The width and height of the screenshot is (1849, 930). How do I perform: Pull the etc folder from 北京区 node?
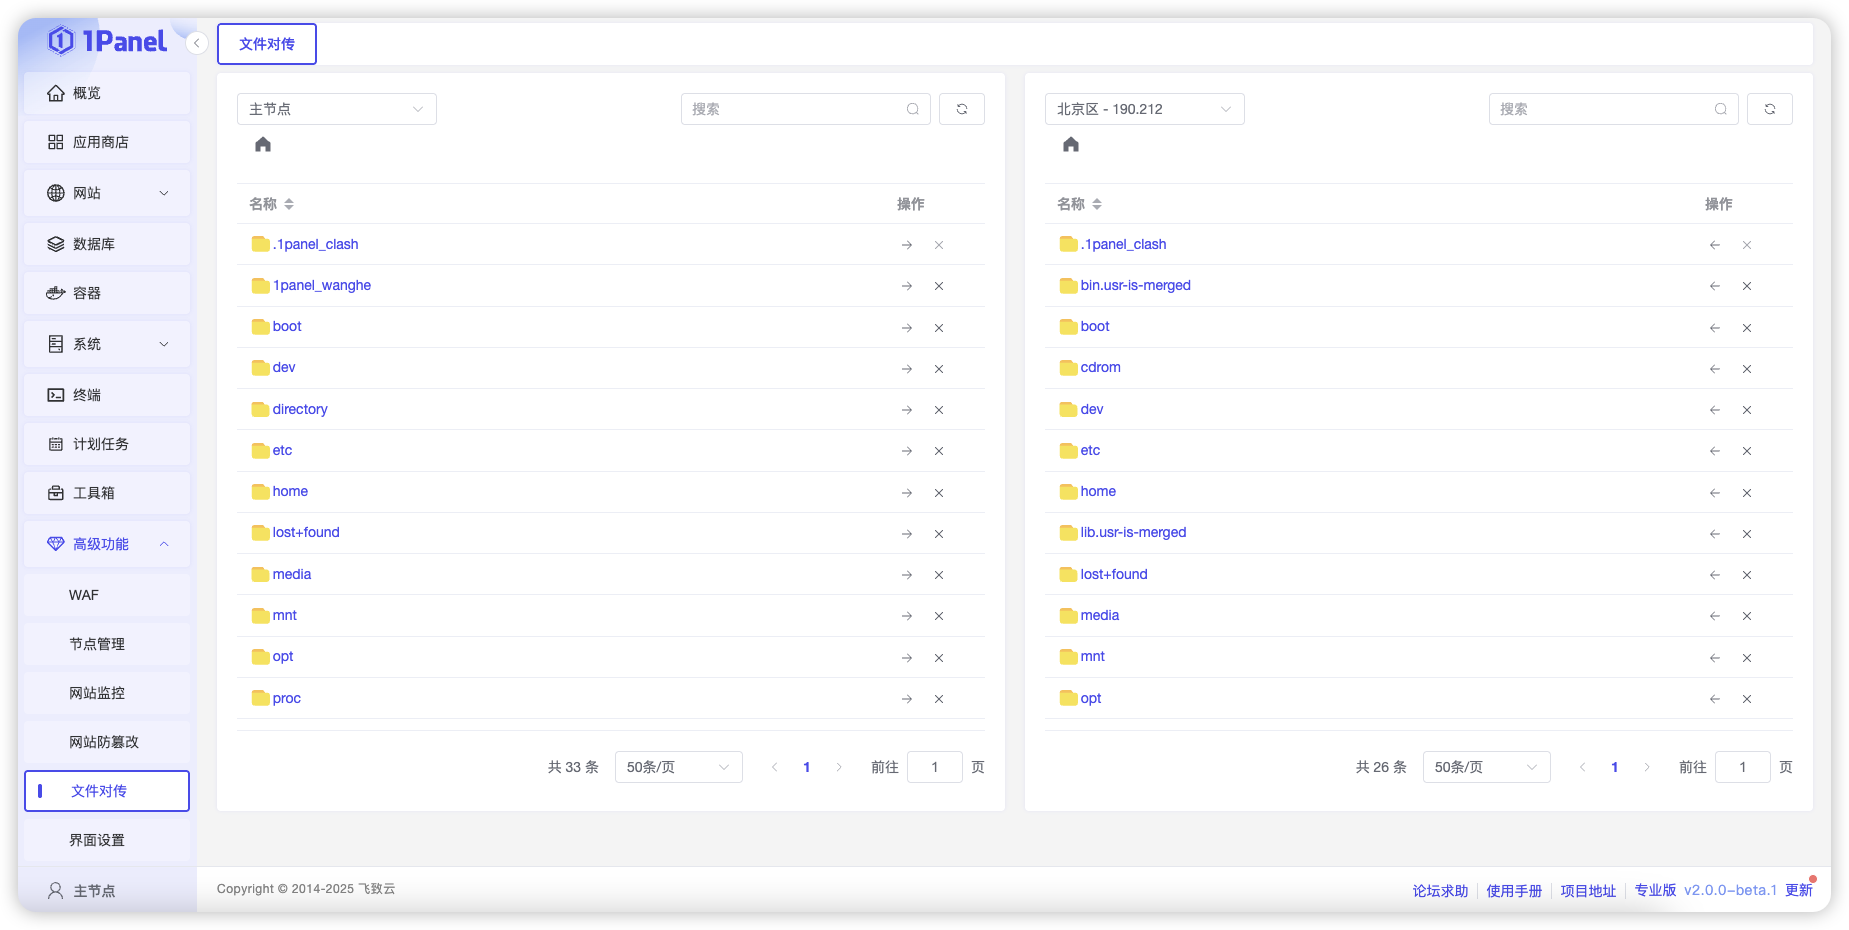point(1714,451)
